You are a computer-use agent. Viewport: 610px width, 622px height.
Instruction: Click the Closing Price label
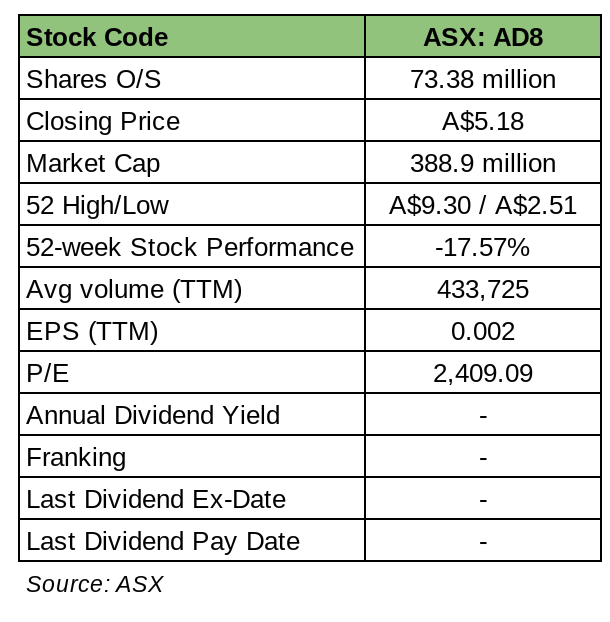[103, 122]
